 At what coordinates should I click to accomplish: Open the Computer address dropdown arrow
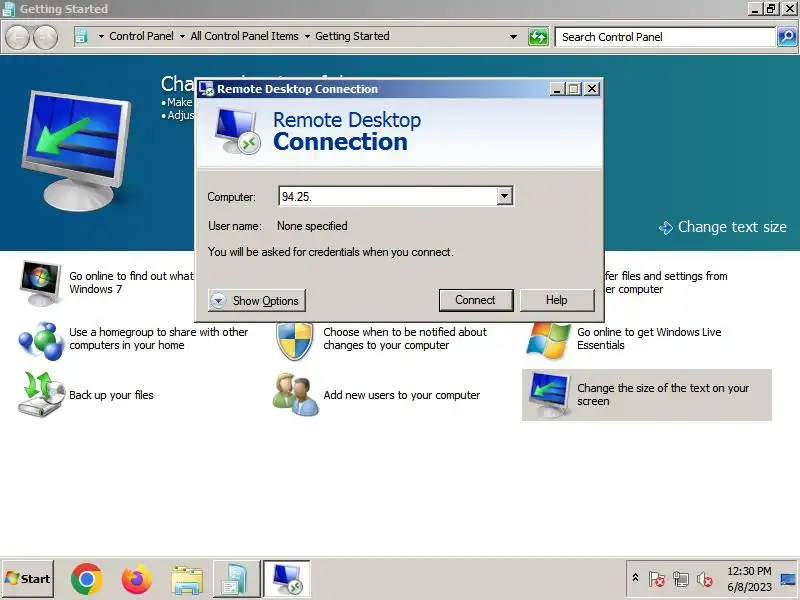click(x=505, y=196)
